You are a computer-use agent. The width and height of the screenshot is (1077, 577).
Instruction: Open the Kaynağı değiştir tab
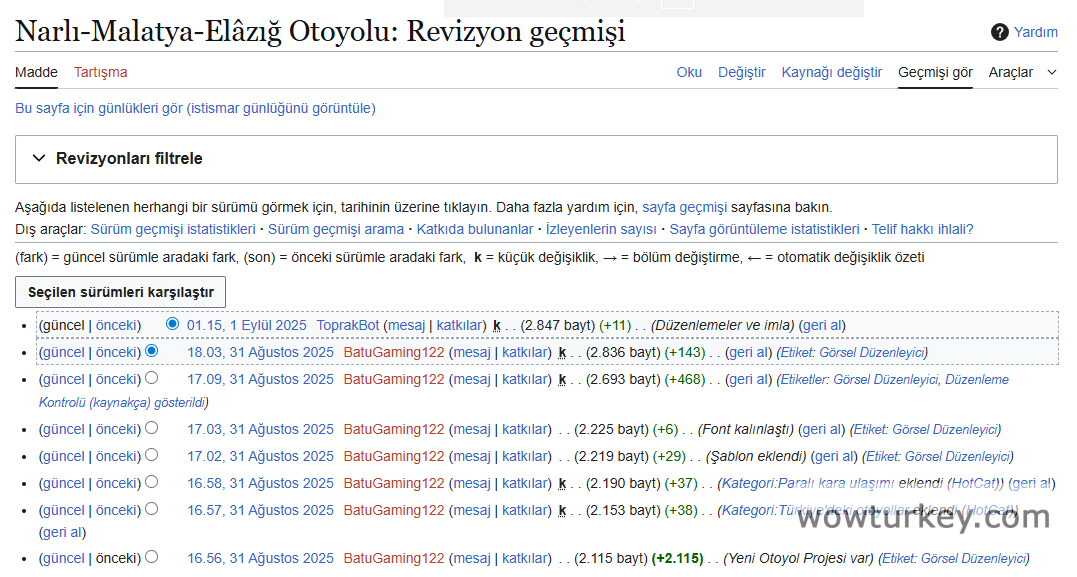(831, 72)
